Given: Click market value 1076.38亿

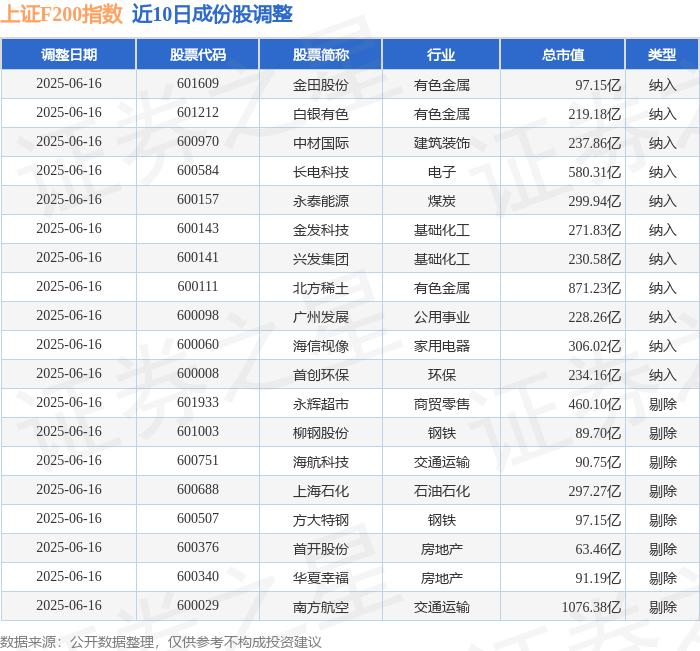Looking at the screenshot, I should 591,607.
